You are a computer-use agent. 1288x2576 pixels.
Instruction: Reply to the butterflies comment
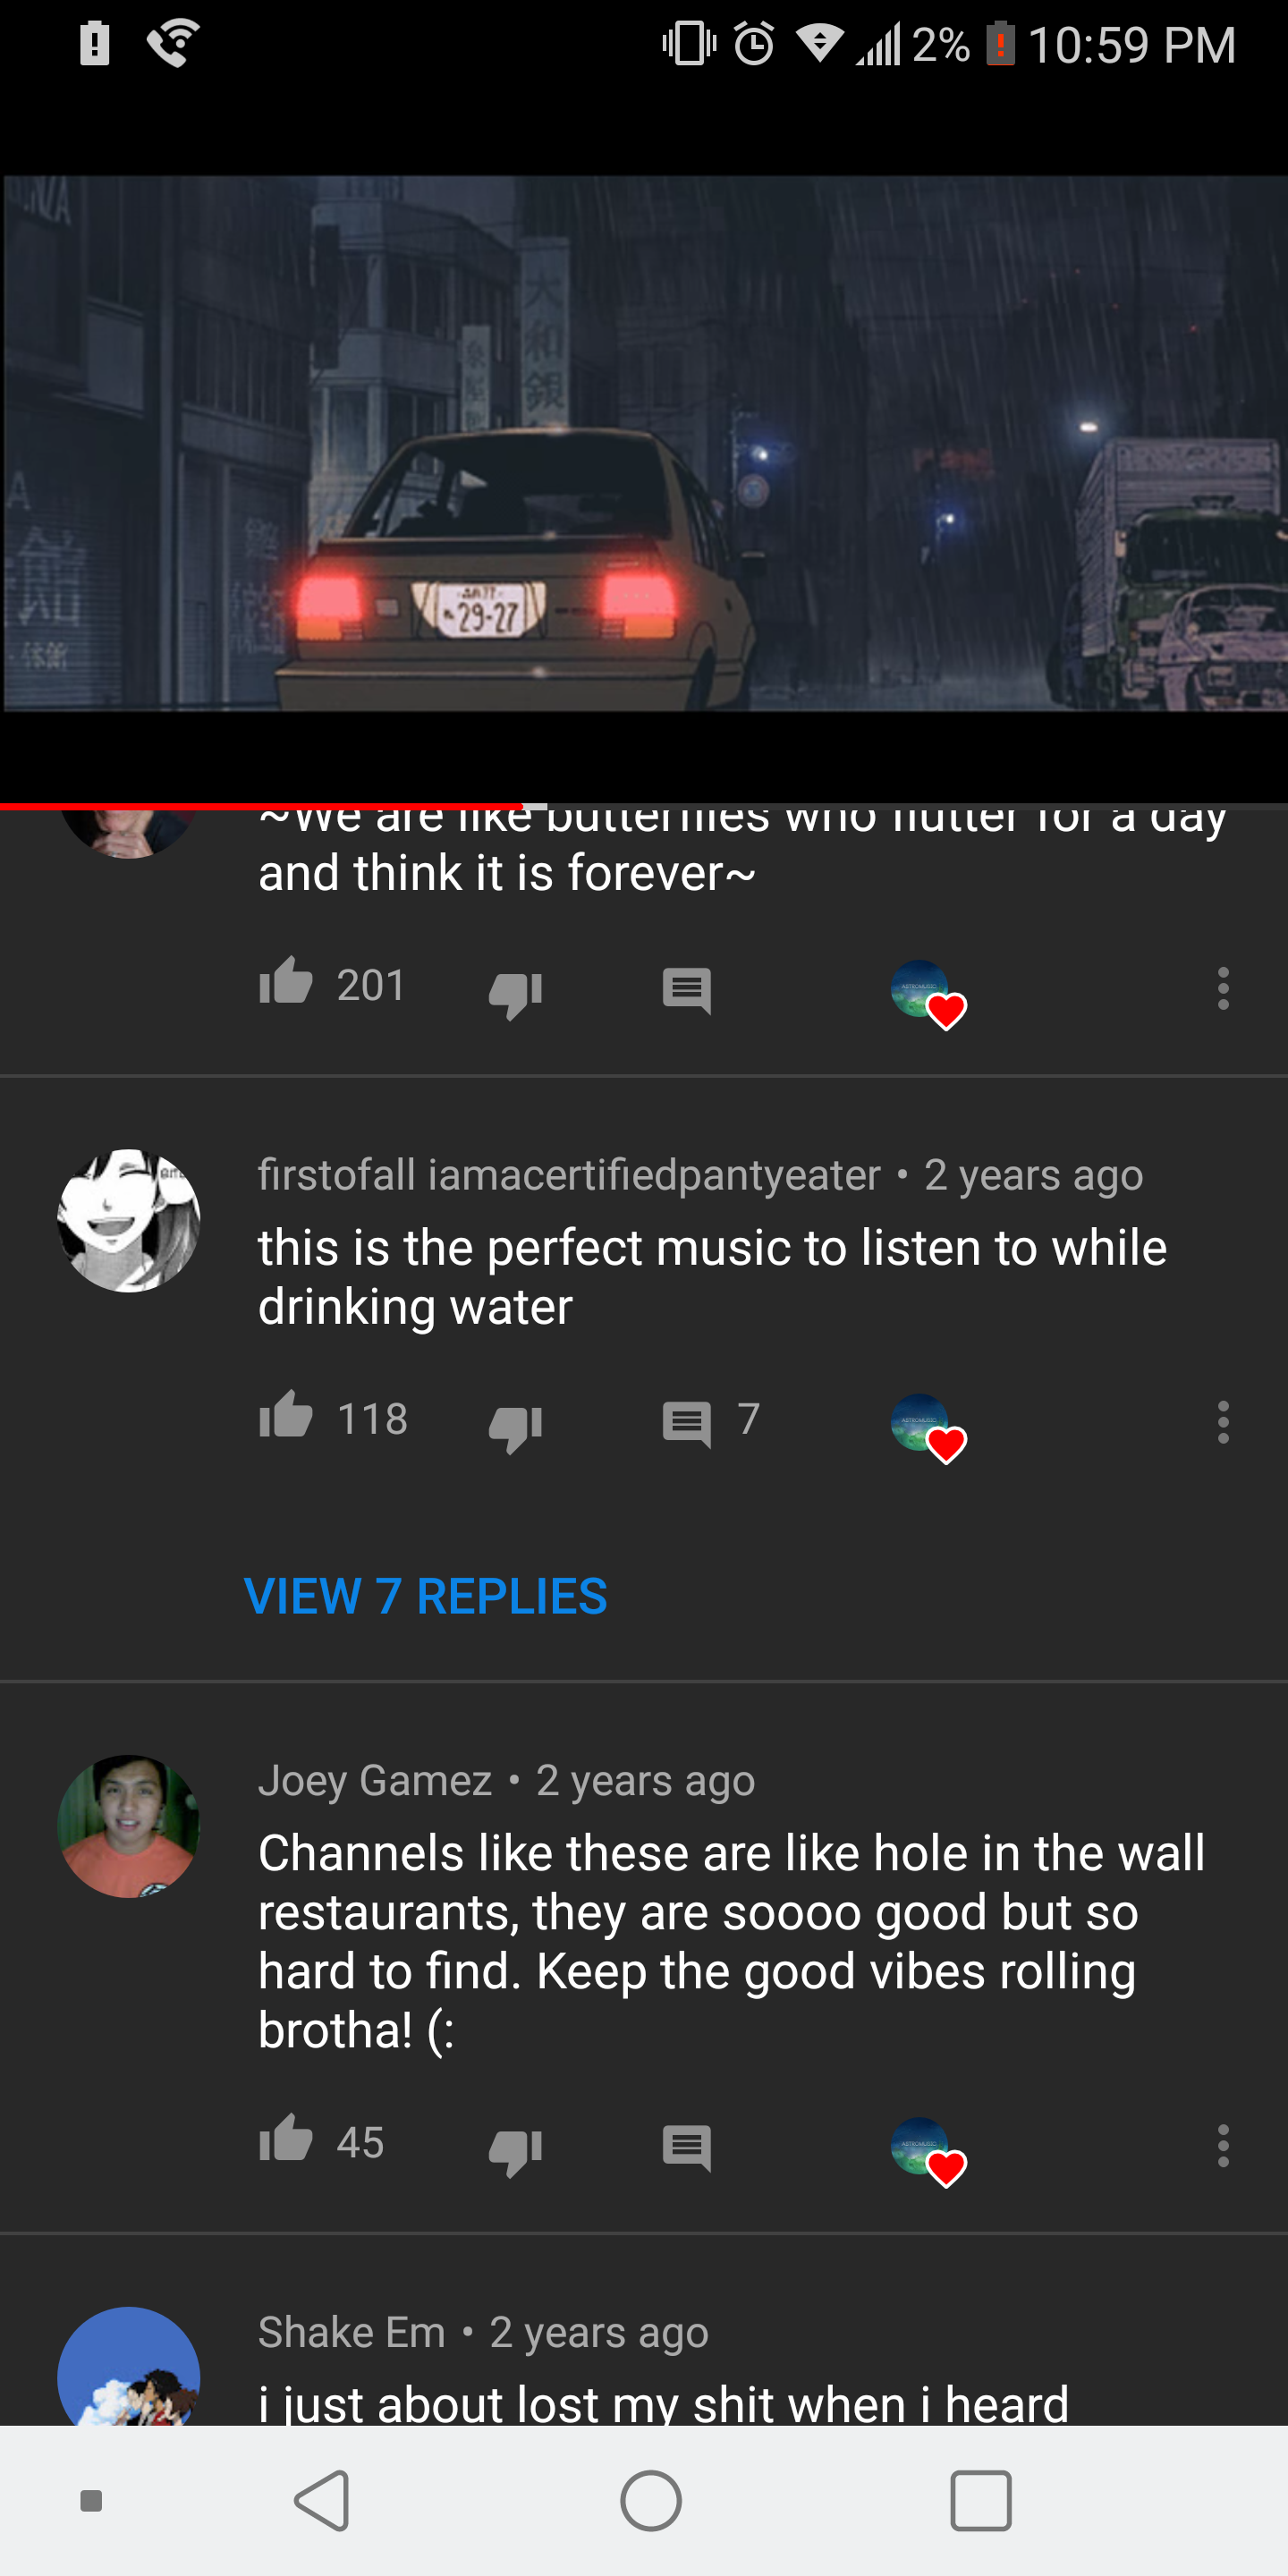click(x=687, y=991)
